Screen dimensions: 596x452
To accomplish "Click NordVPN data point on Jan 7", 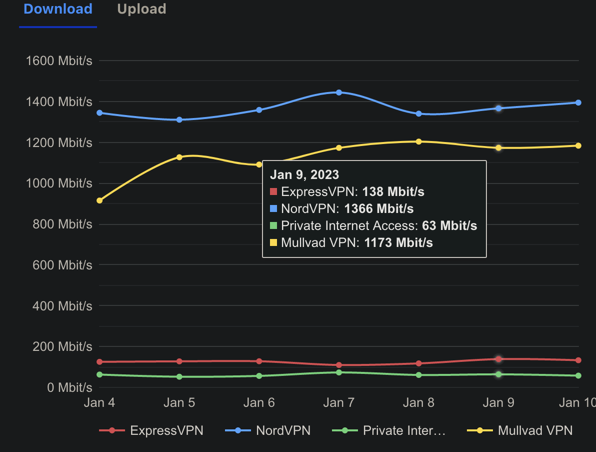I will point(339,92).
